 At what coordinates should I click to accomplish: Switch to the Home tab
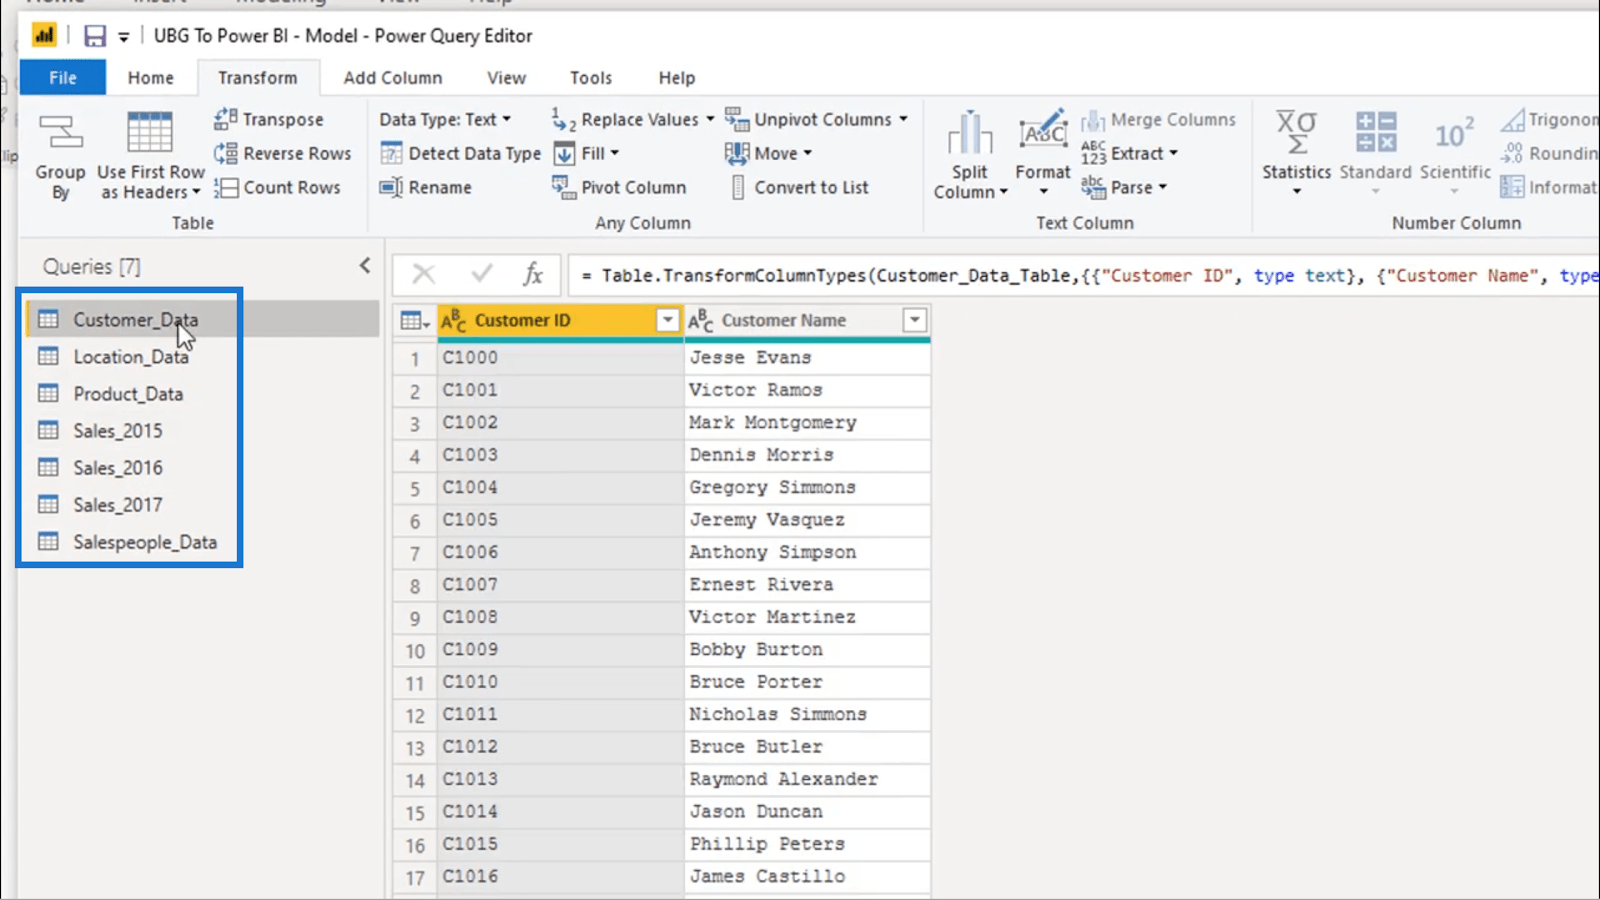[151, 77]
